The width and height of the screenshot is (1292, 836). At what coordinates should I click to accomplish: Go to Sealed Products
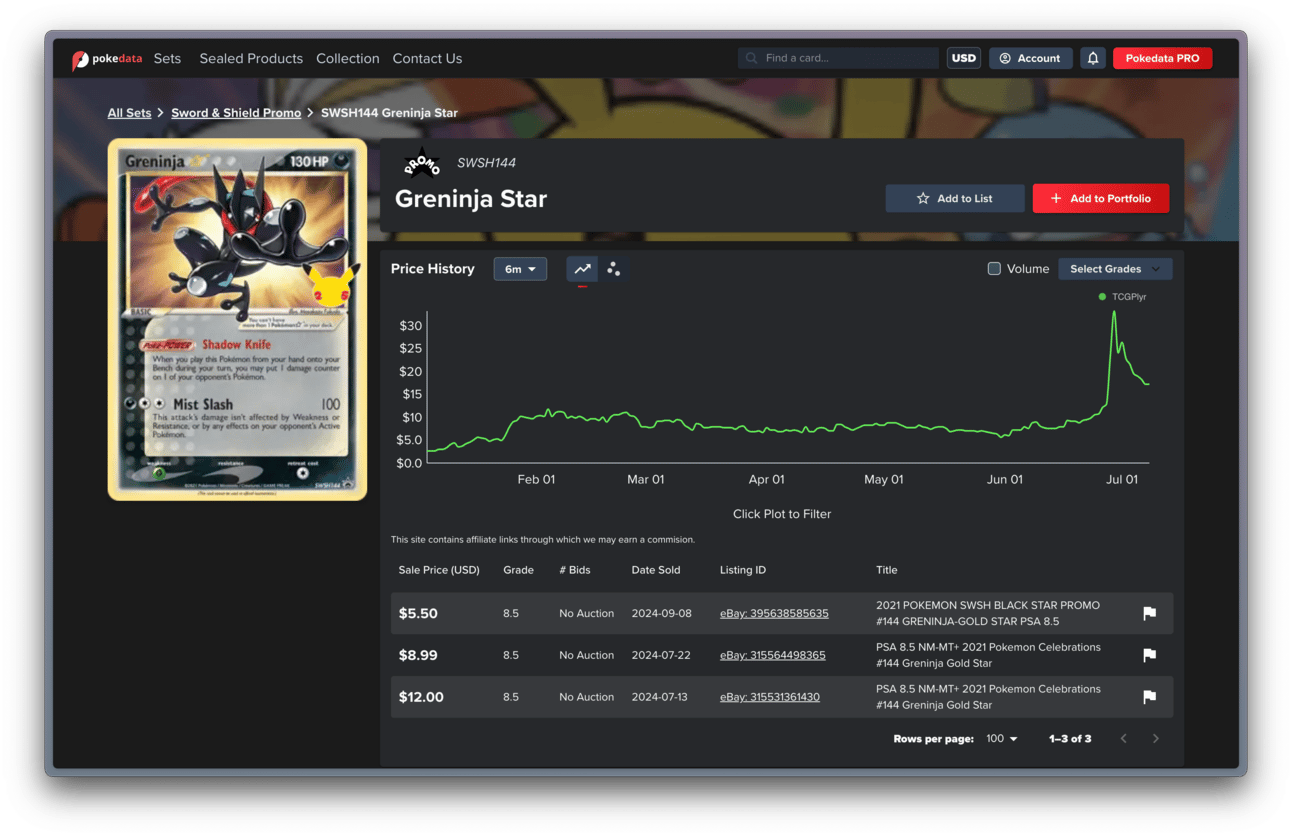tap(251, 59)
